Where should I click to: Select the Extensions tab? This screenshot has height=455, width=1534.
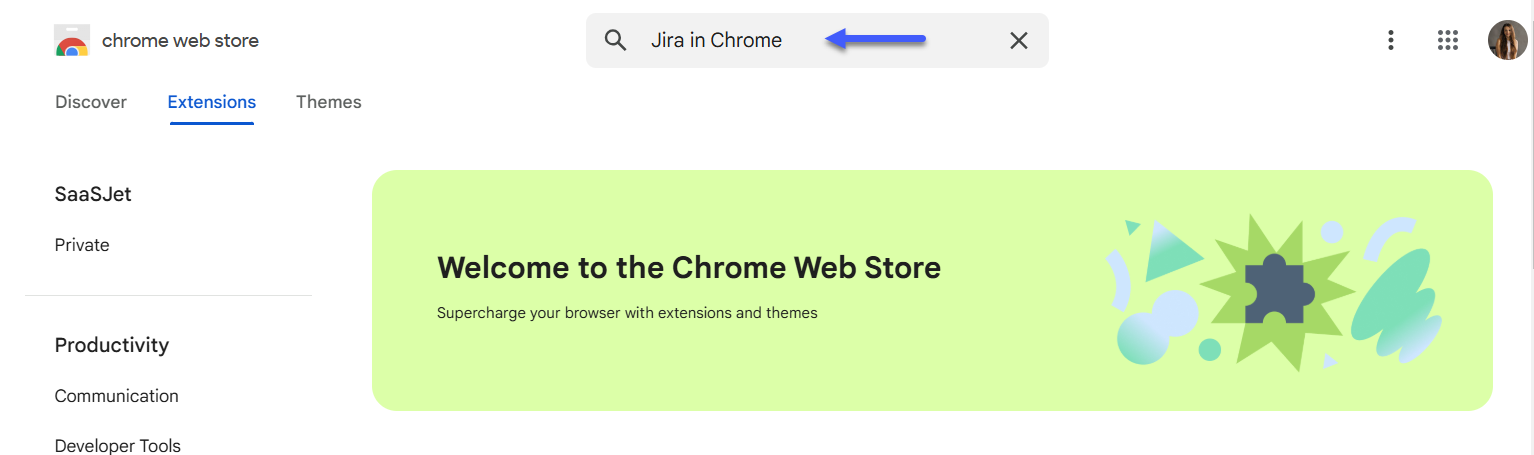(212, 102)
